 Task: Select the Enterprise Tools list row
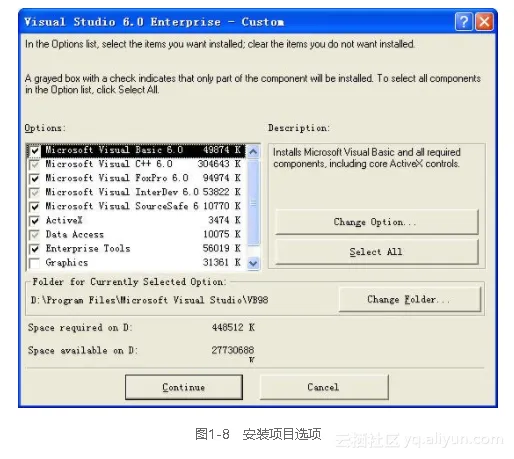point(137,248)
